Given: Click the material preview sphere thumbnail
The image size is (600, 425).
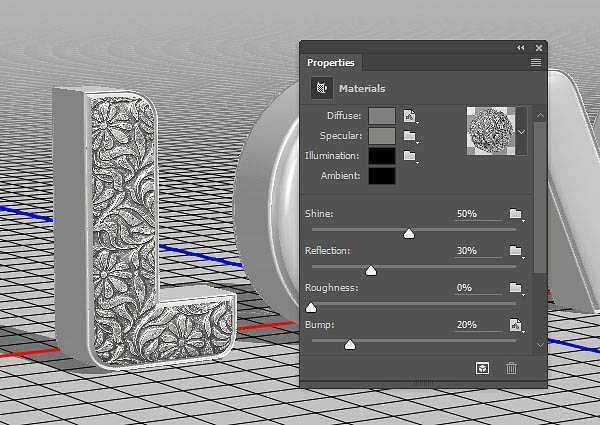Looking at the screenshot, I should point(490,132).
